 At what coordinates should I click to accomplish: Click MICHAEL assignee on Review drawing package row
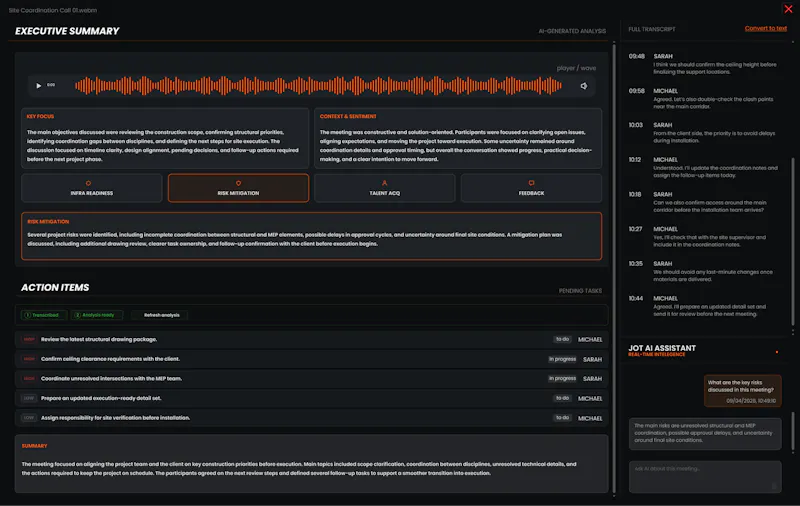click(590, 340)
